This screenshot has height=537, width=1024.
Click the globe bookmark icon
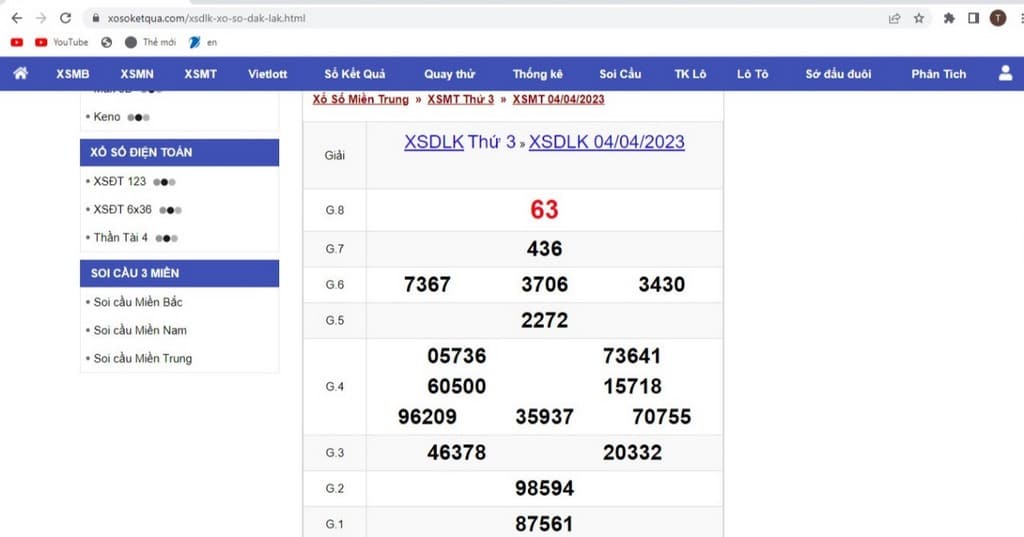point(106,42)
